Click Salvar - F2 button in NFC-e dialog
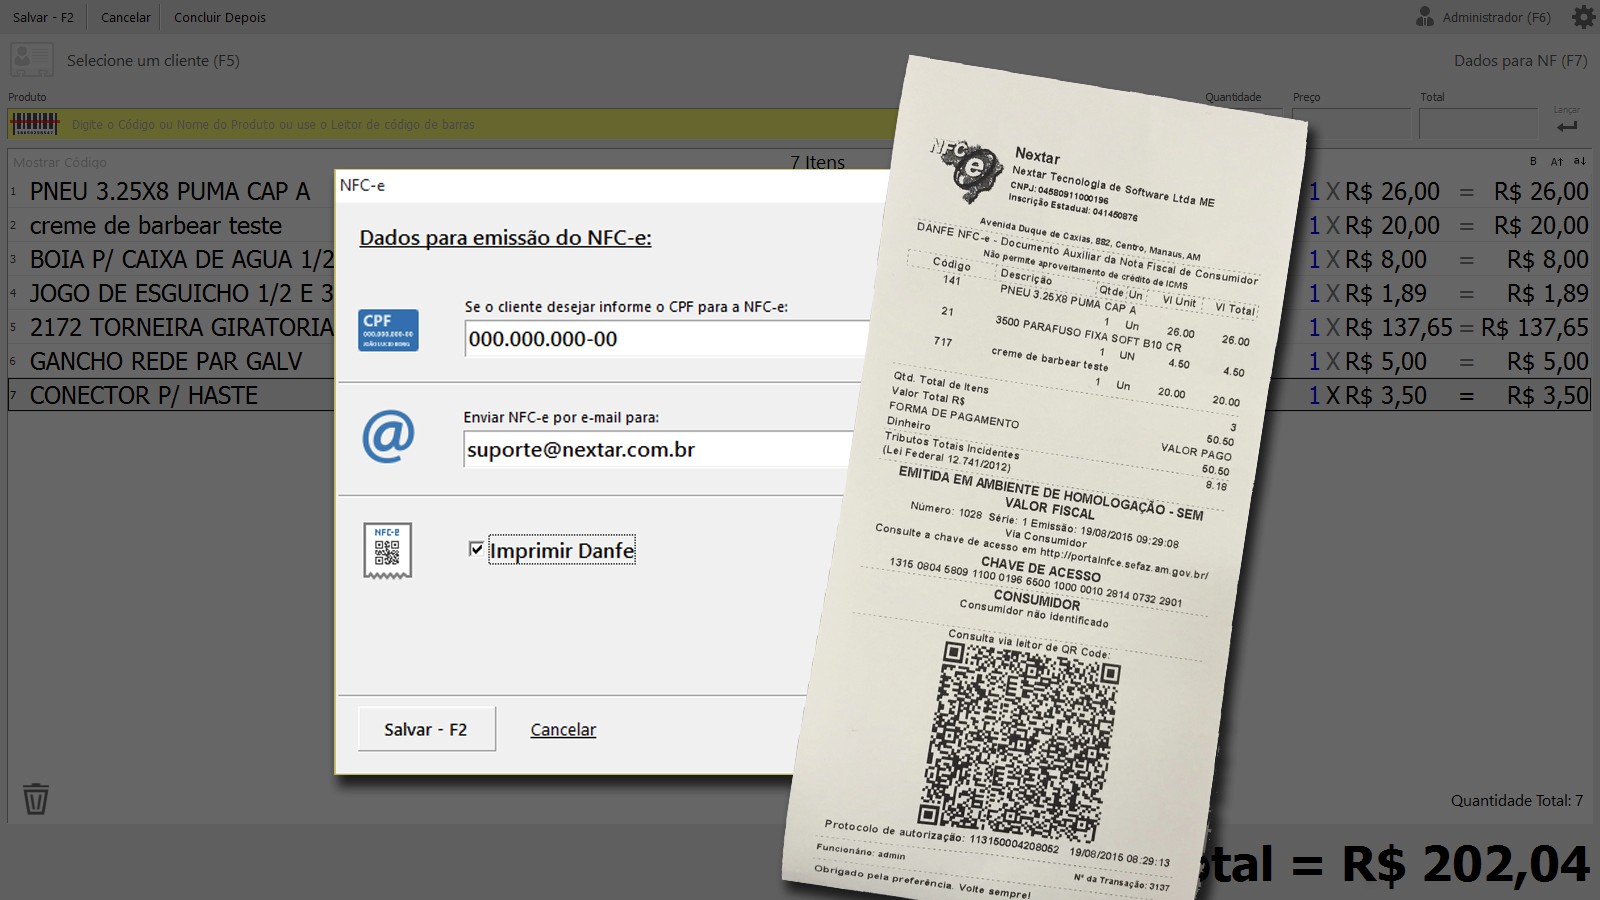1600x900 pixels. (426, 729)
